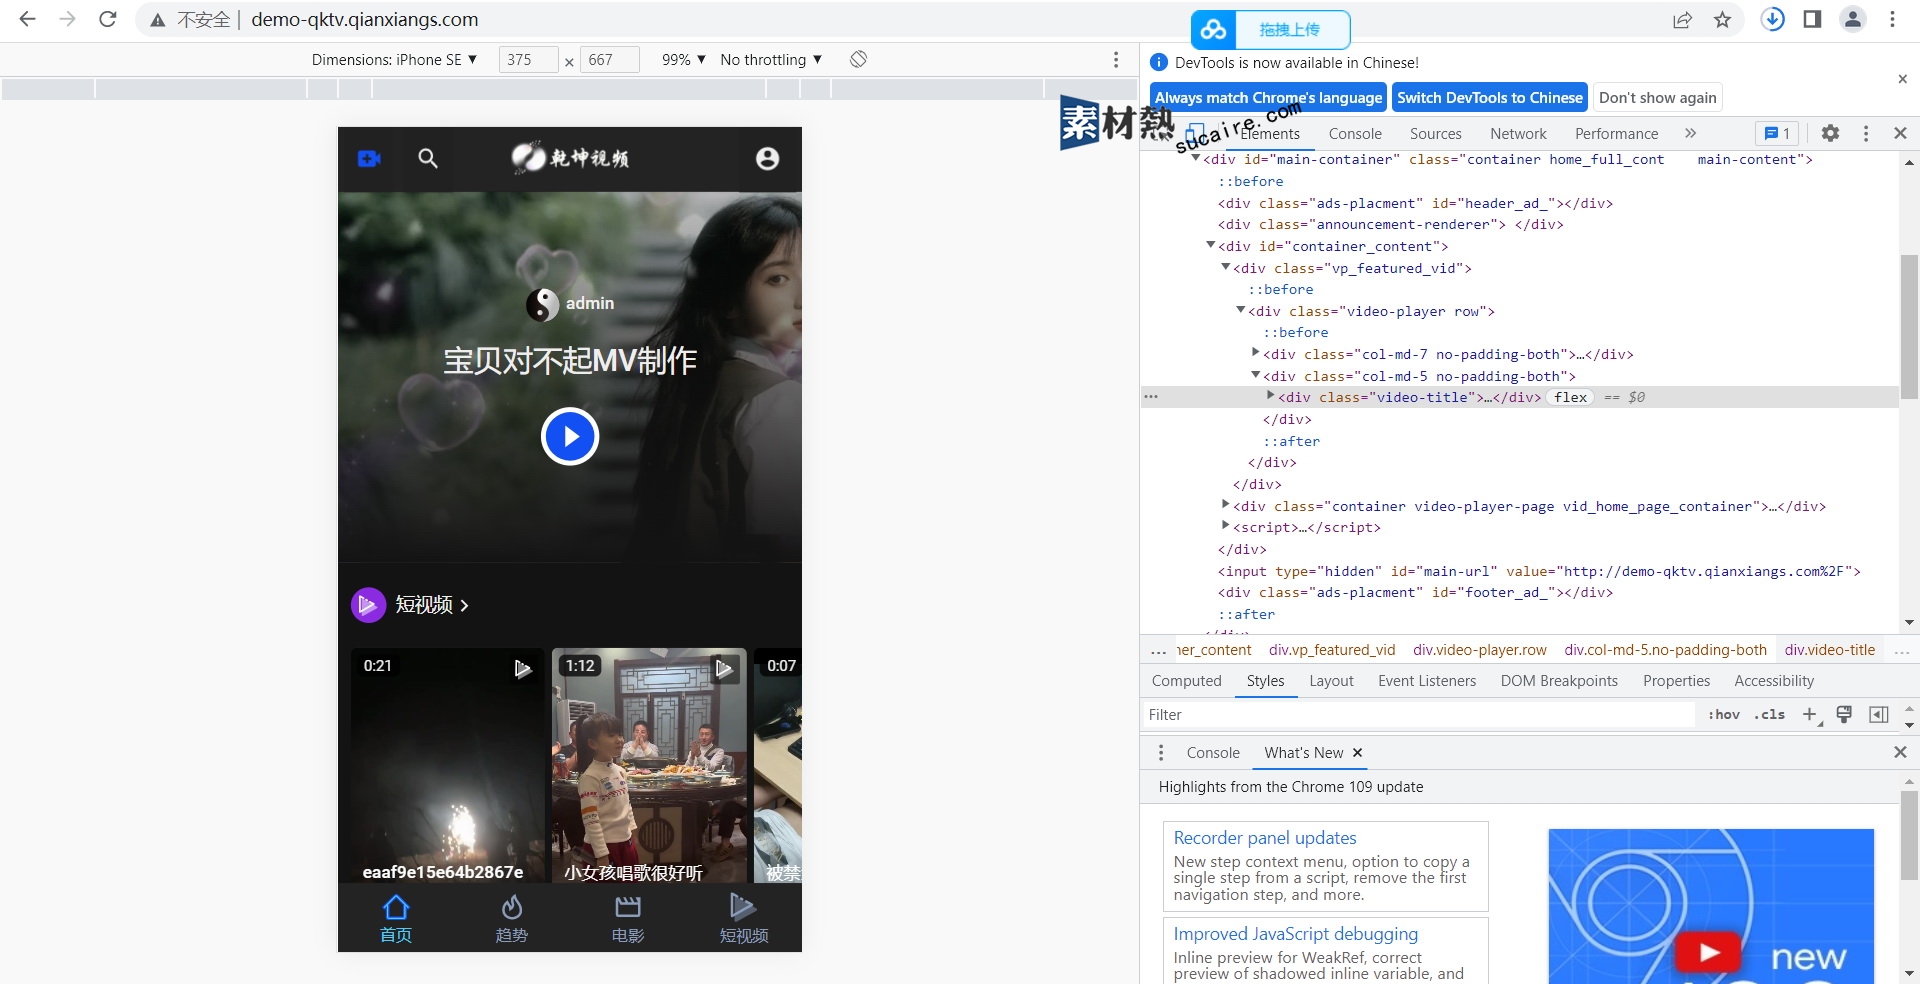Switch to the Performance tab
Screen dimensions: 1920x984
coord(1616,133)
